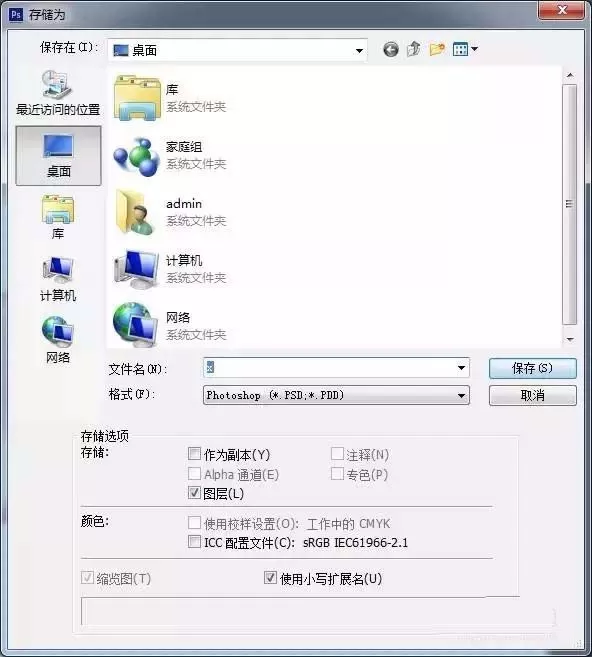Uncheck 图层(L) layers checkbox
This screenshot has height=657, width=592.
click(194, 493)
